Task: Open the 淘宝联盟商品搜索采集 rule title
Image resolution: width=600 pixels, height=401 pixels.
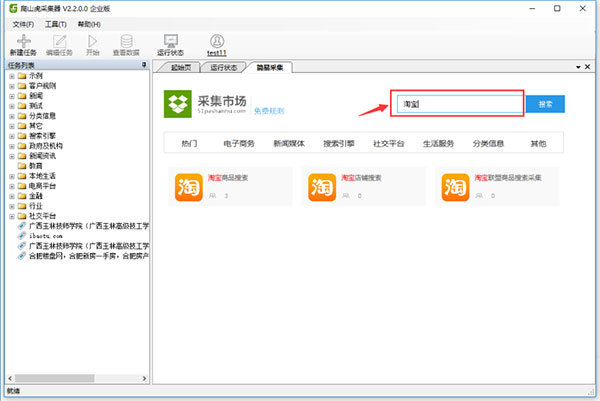Action: pyautogui.click(x=508, y=178)
